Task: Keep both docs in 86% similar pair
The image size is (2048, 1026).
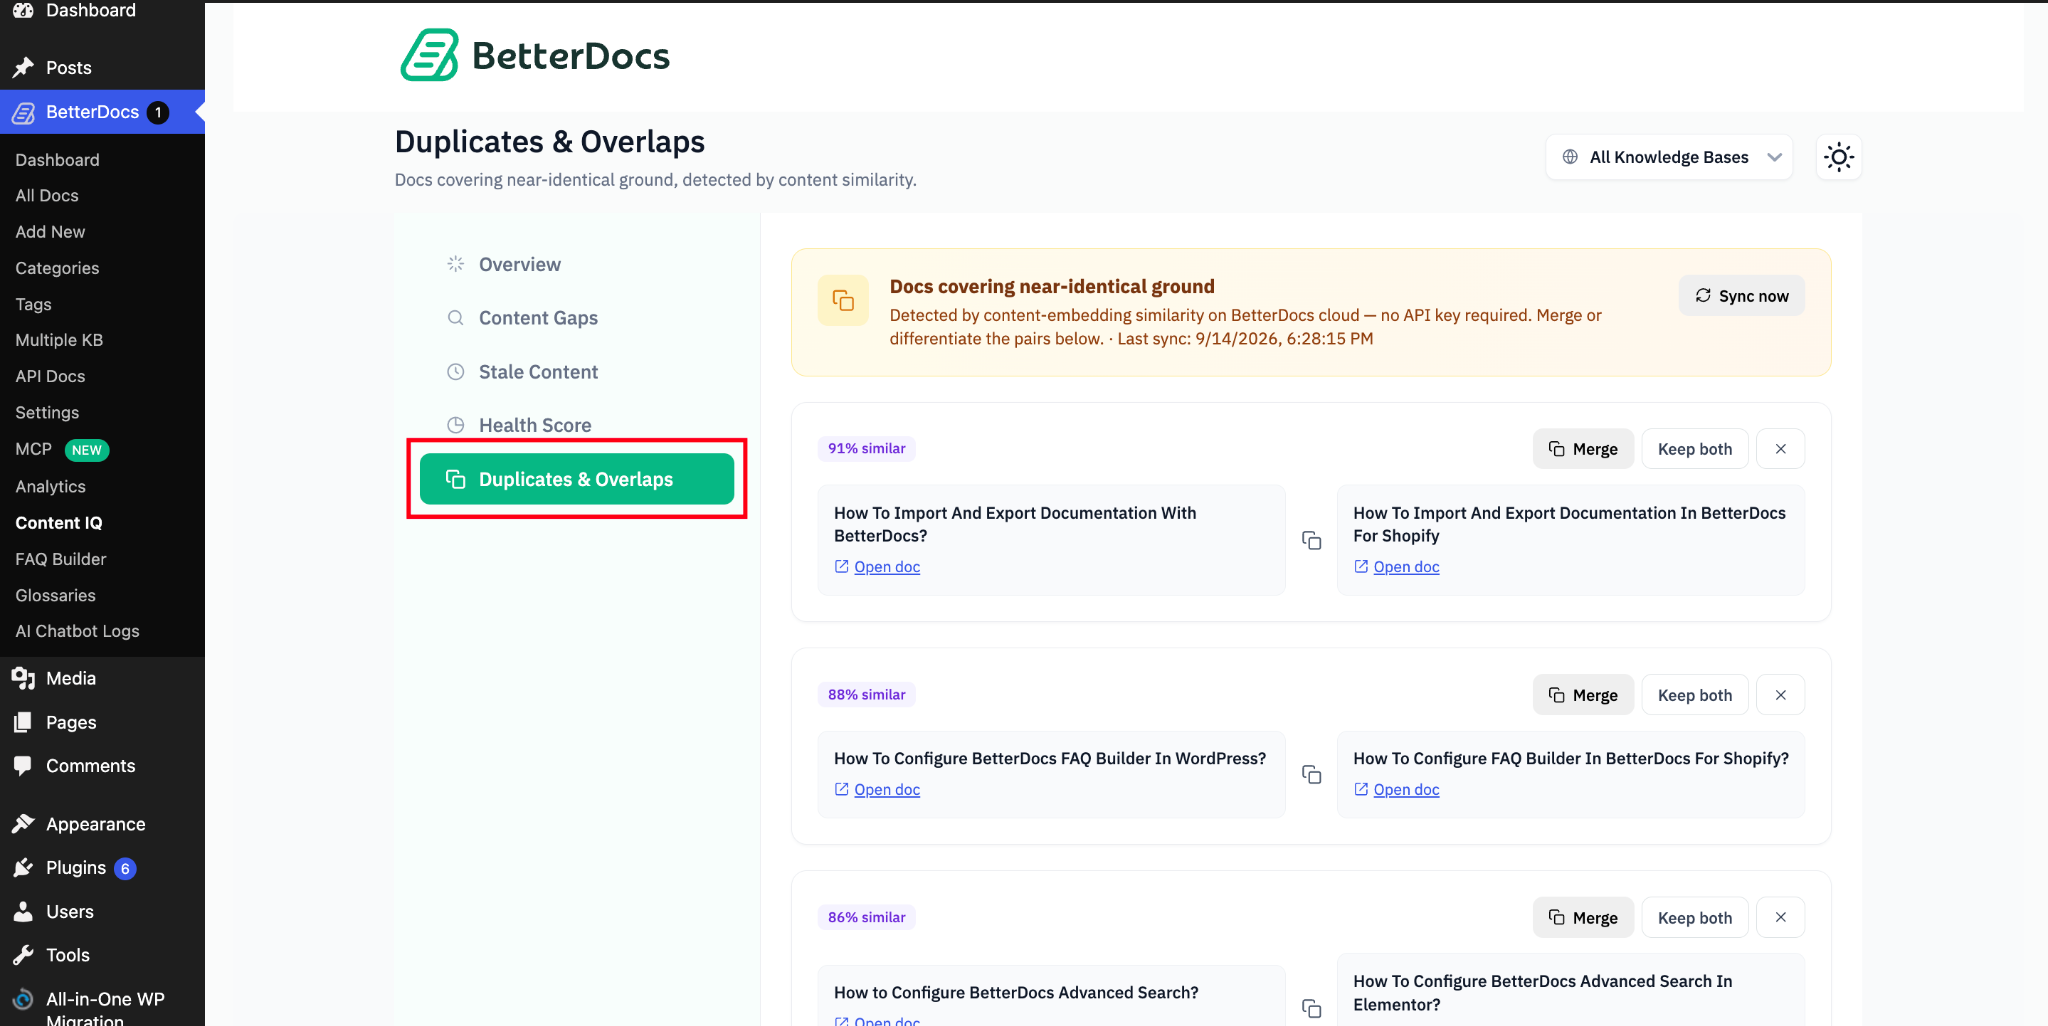Action: 1695,918
